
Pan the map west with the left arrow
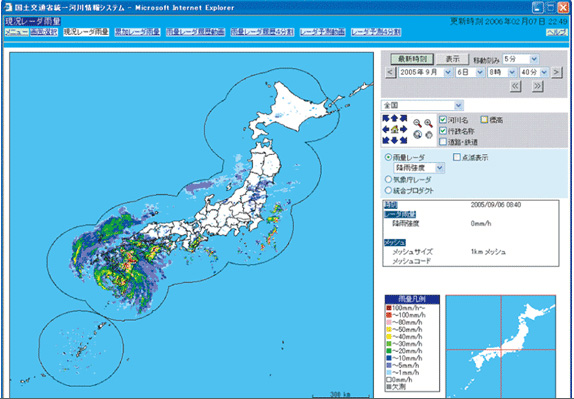coord(385,129)
